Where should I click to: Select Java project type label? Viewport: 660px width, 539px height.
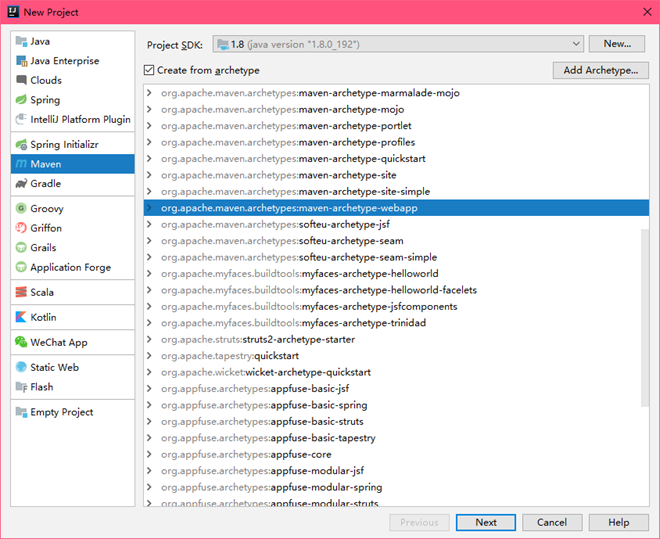40,41
